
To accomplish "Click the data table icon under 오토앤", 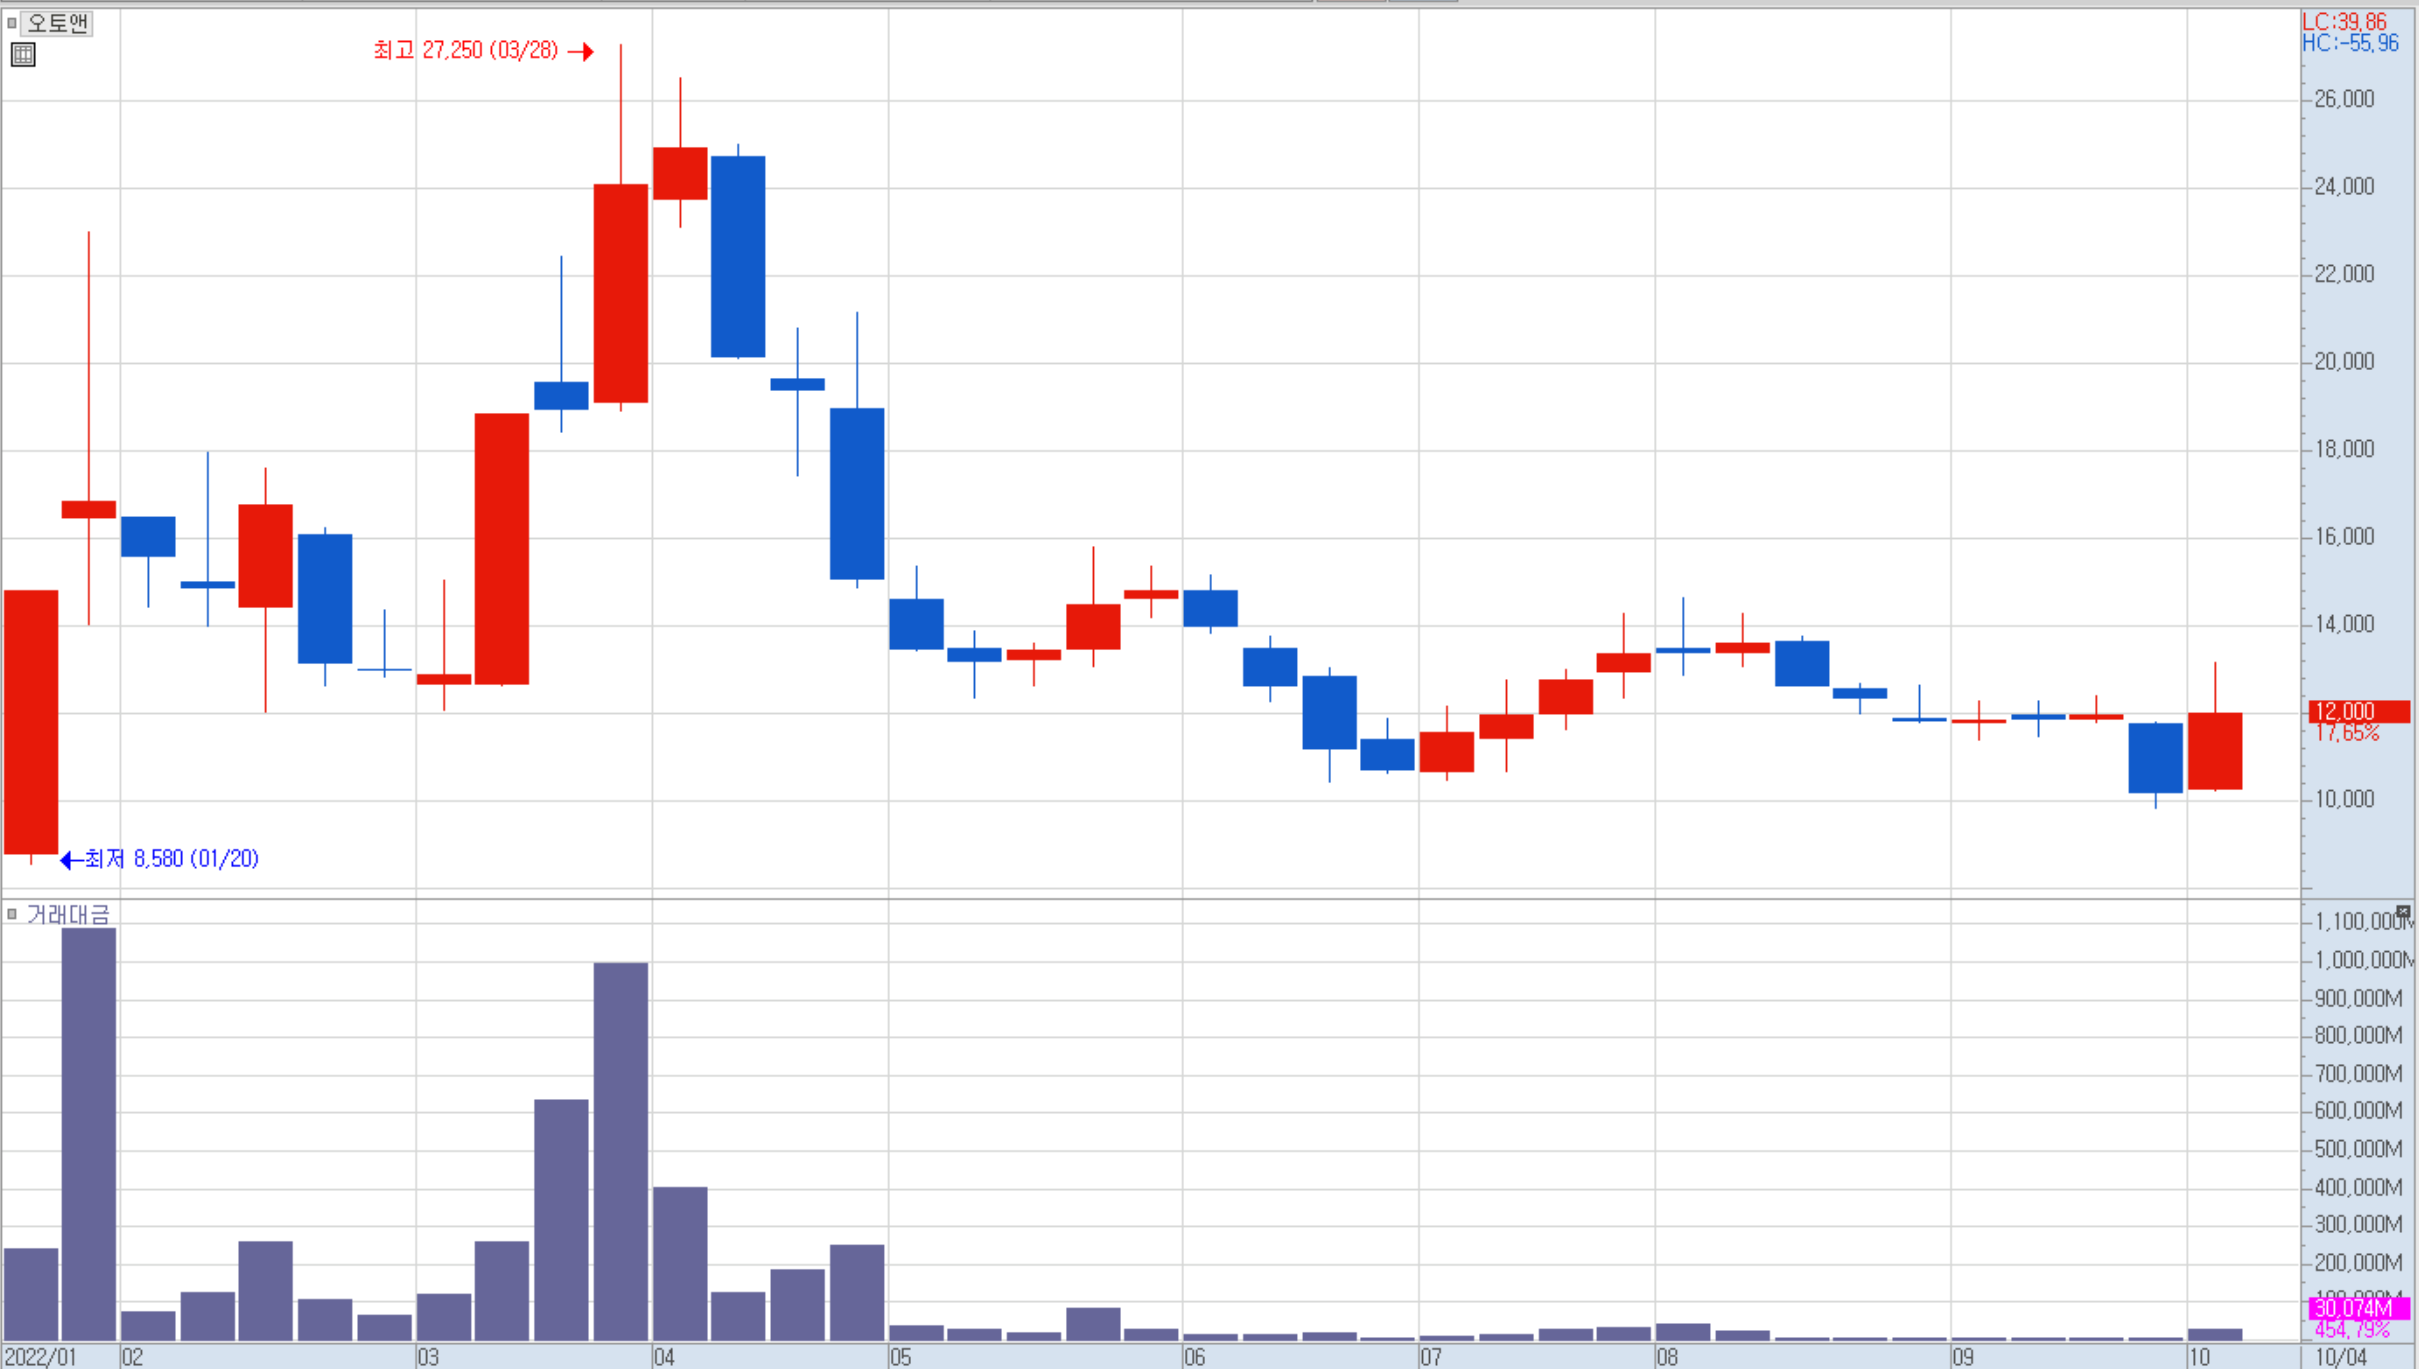I will click(x=23, y=55).
